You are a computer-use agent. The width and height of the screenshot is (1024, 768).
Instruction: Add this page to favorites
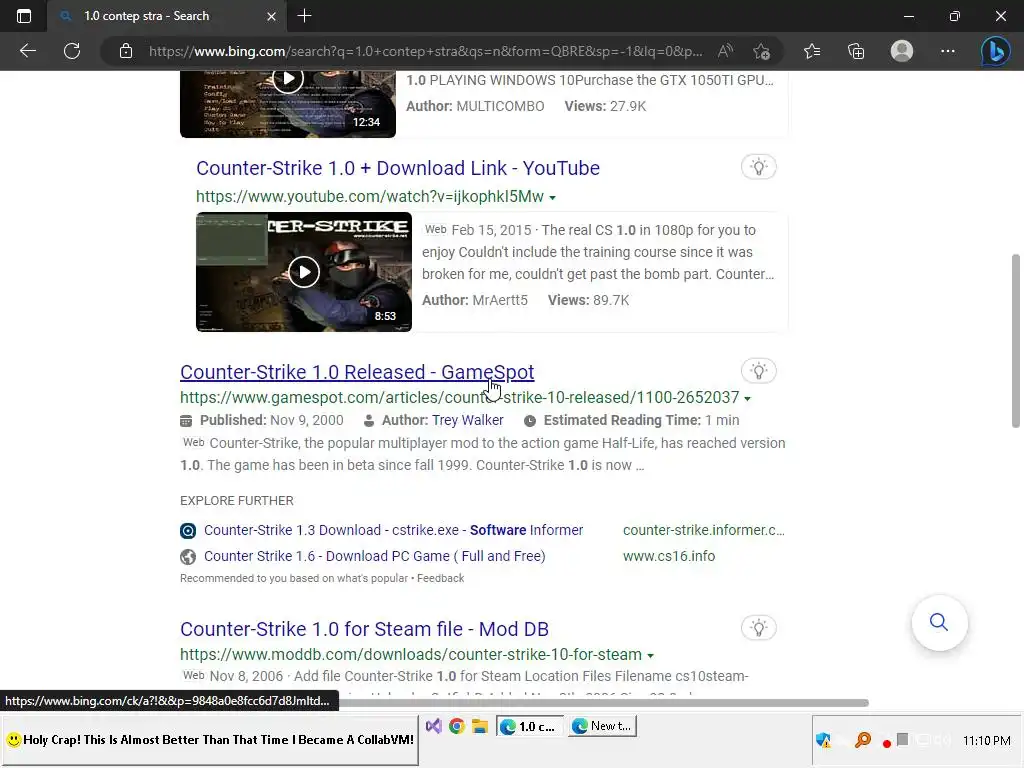point(761,51)
